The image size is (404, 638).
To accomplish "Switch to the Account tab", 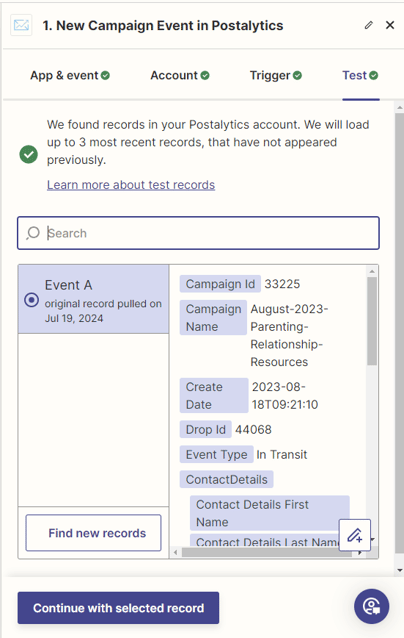I will point(180,75).
